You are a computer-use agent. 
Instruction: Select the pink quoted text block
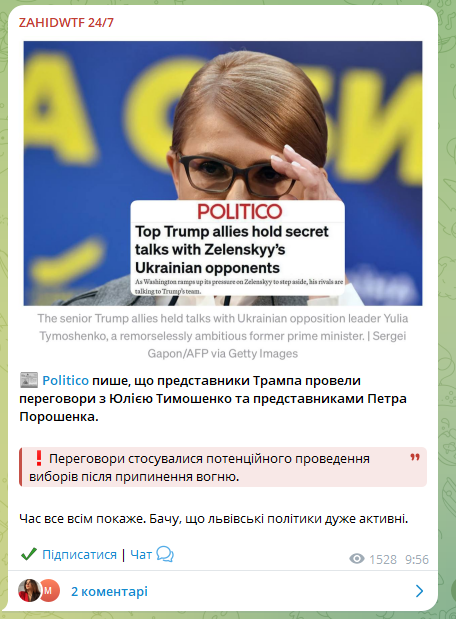tap(223, 467)
